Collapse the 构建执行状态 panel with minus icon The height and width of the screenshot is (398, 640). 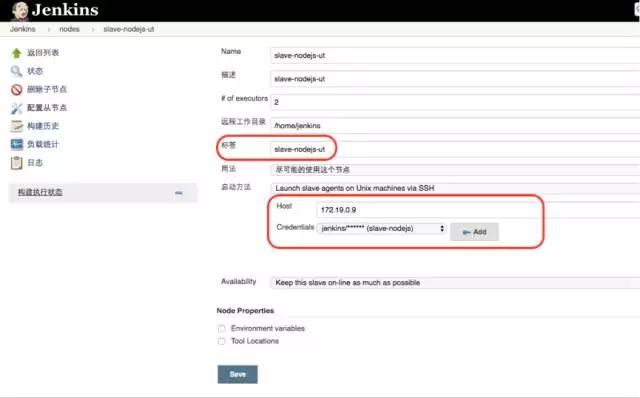[179, 193]
